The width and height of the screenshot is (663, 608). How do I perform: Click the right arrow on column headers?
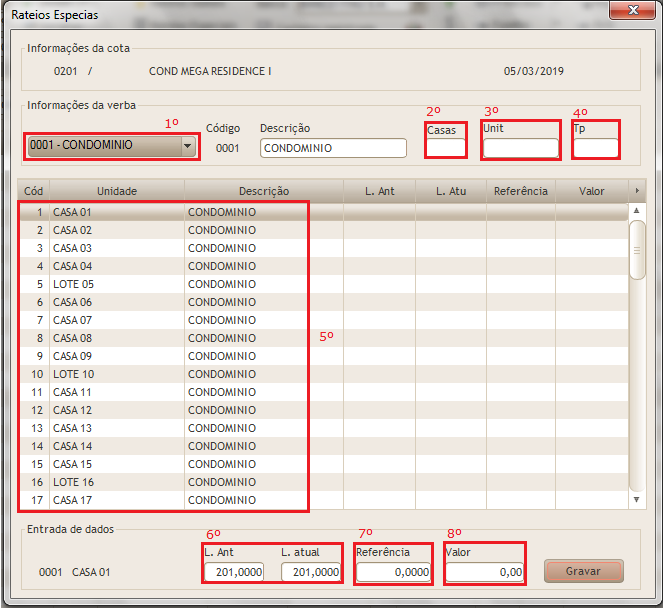[x=637, y=190]
